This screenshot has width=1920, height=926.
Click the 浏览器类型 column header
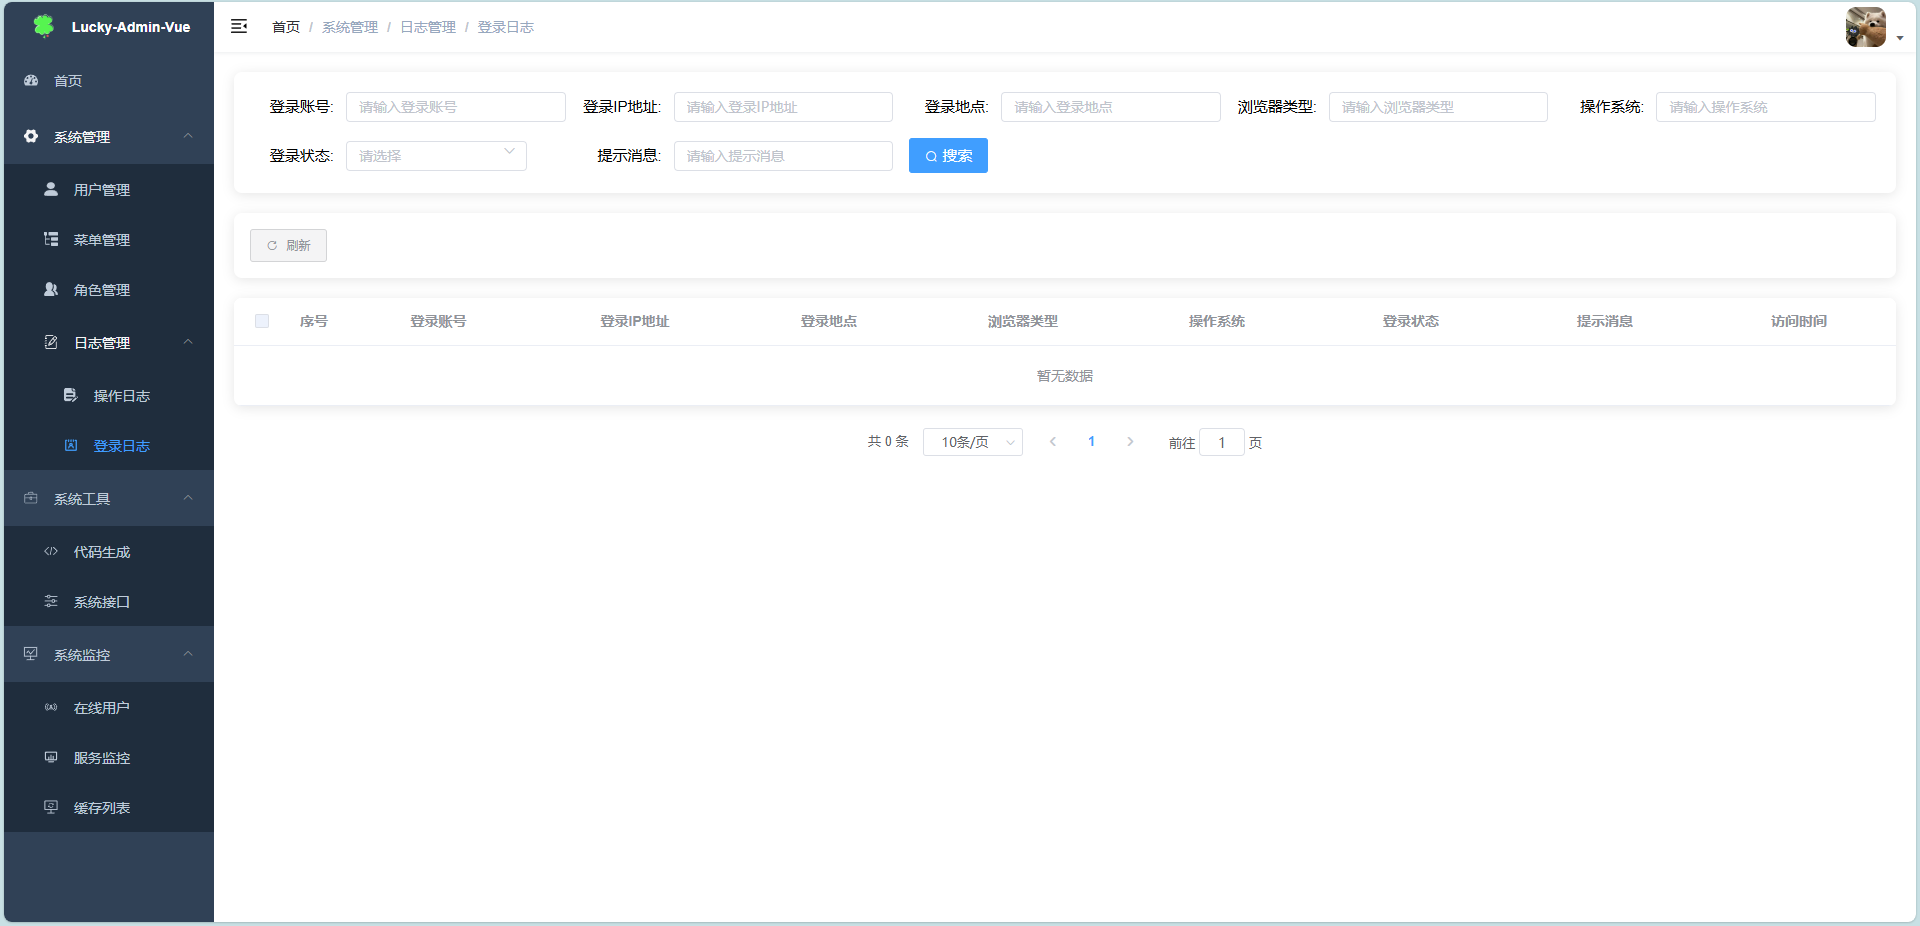pos(1022,321)
